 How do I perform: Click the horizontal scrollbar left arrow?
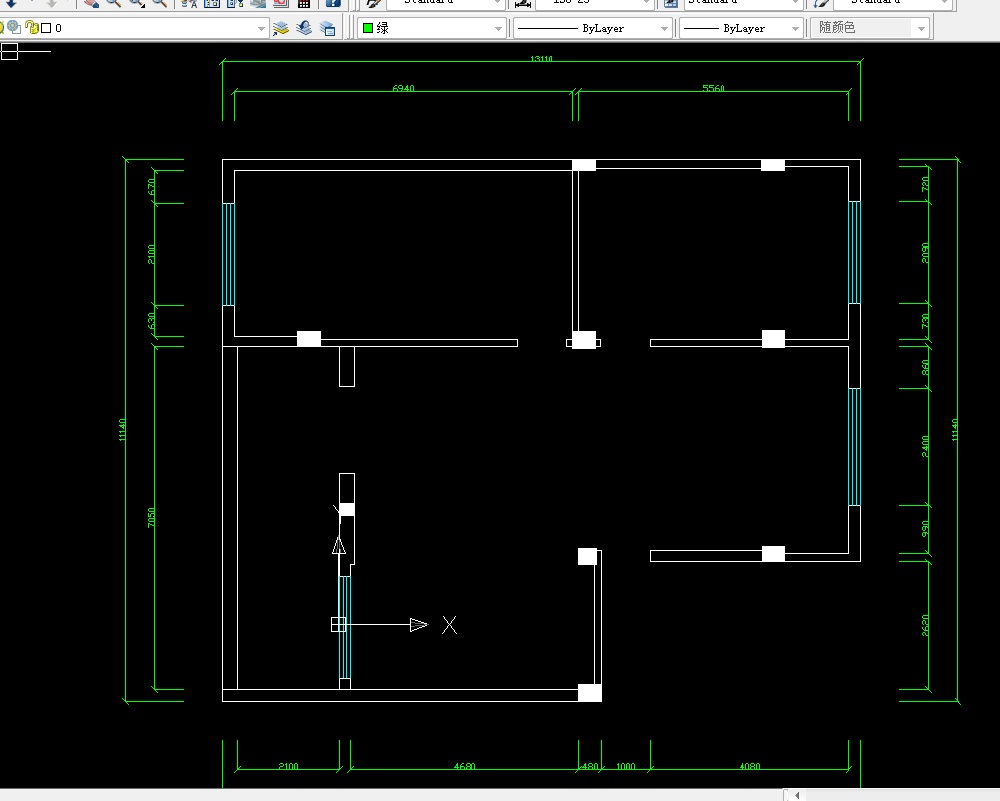click(x=797, y=795)
